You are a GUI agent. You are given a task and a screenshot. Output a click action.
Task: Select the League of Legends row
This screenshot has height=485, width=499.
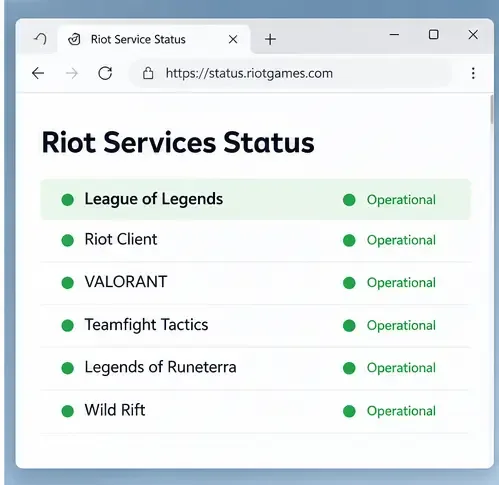(x=255, y=199)
